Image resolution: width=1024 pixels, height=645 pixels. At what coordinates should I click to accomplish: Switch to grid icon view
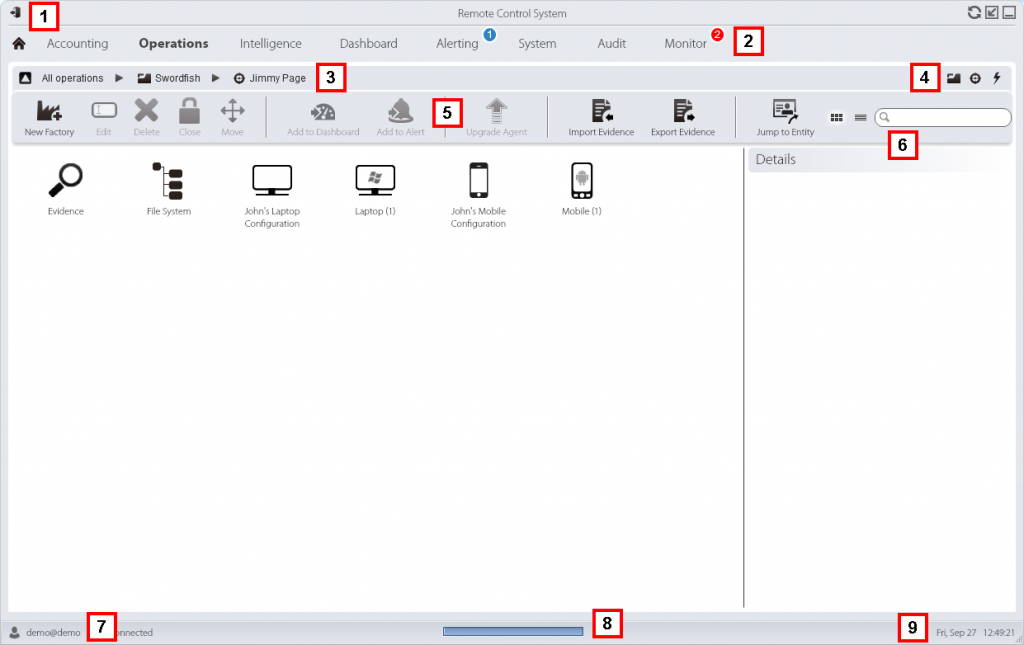[836, 118]
